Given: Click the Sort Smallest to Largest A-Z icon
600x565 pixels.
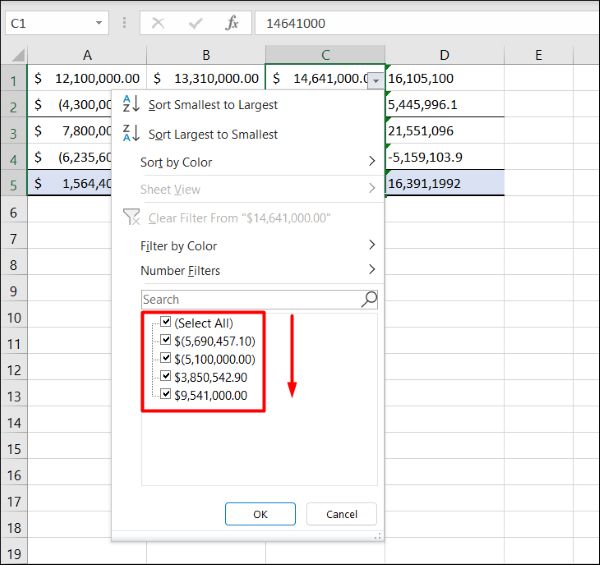Looking at the screenshot, I should (x=131, y=104).
